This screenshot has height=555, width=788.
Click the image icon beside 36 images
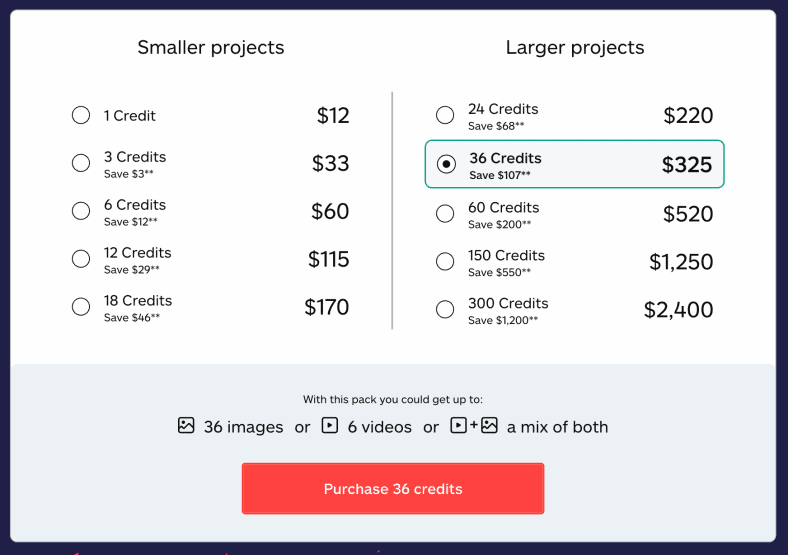click(186, 426)
